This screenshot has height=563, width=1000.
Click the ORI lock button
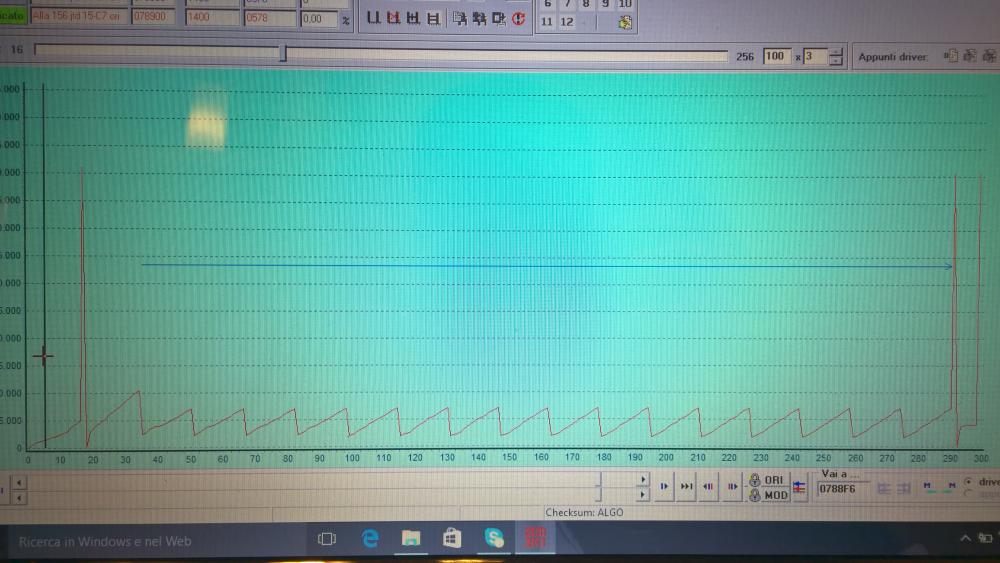click(767, 479)
